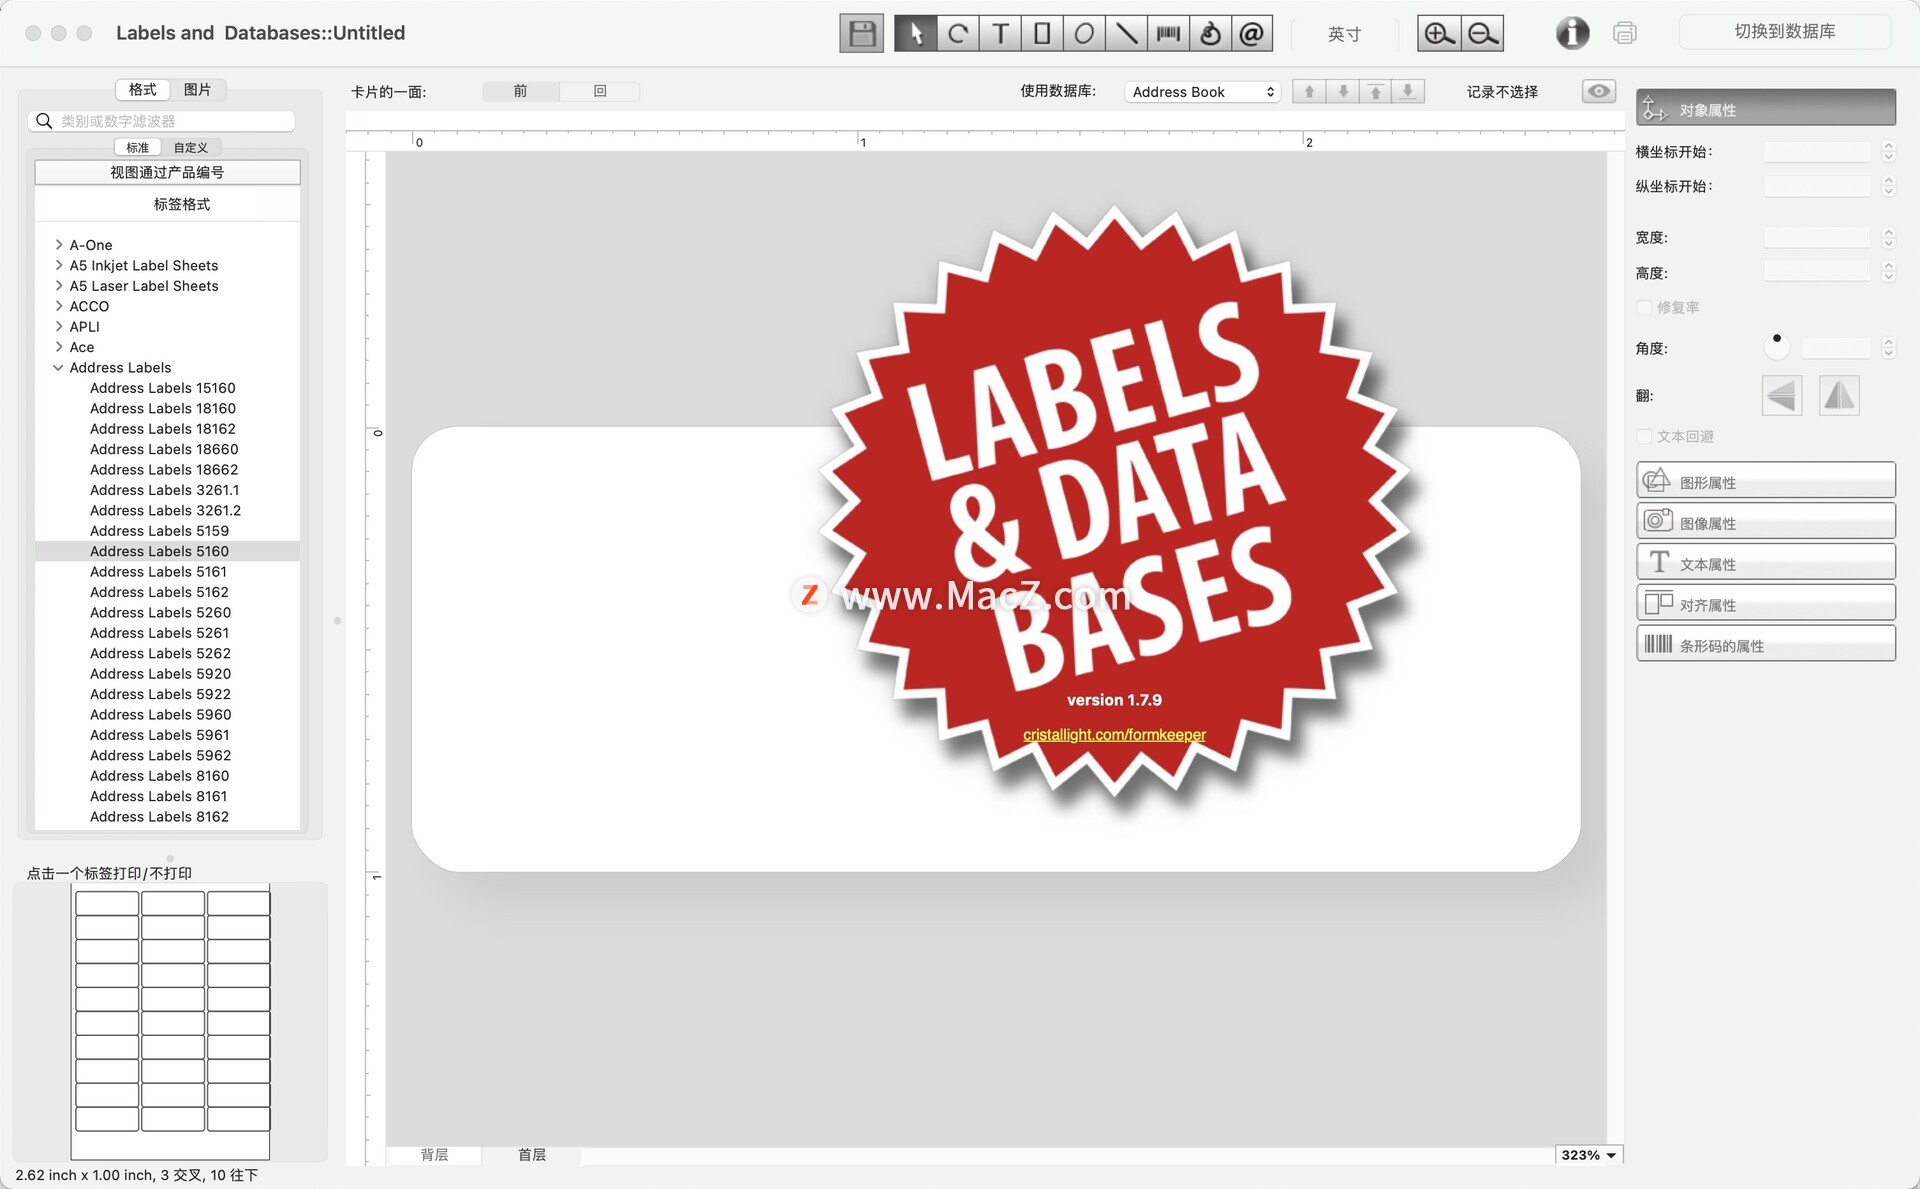1920x1189 pixels.
Task: Switch to the 首层 layer tab
Action: 531,1155
